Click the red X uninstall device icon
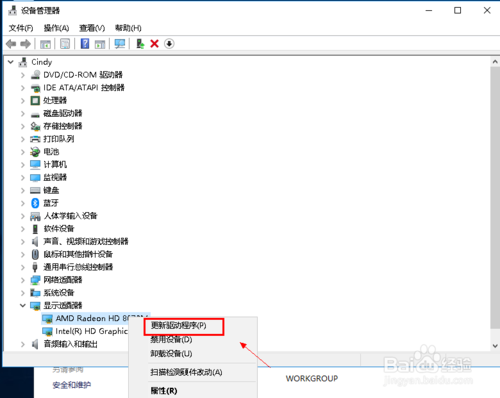The image size is (500, 398). tap(154, 44)
